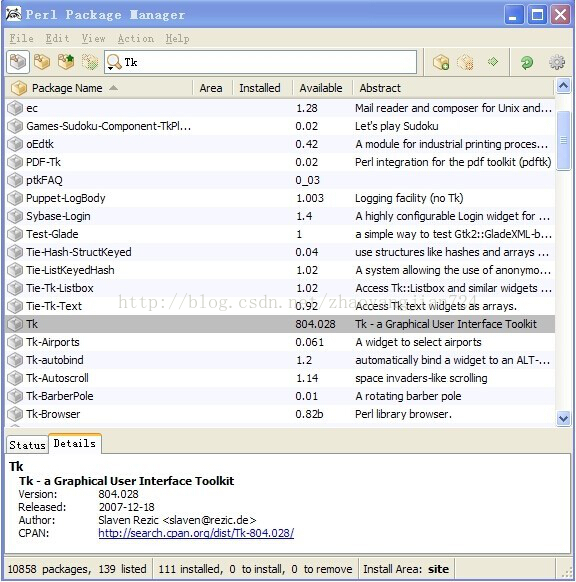This screenshot has width=576, height=582.
Task: Open the Action menu
Action: [135, 38]
